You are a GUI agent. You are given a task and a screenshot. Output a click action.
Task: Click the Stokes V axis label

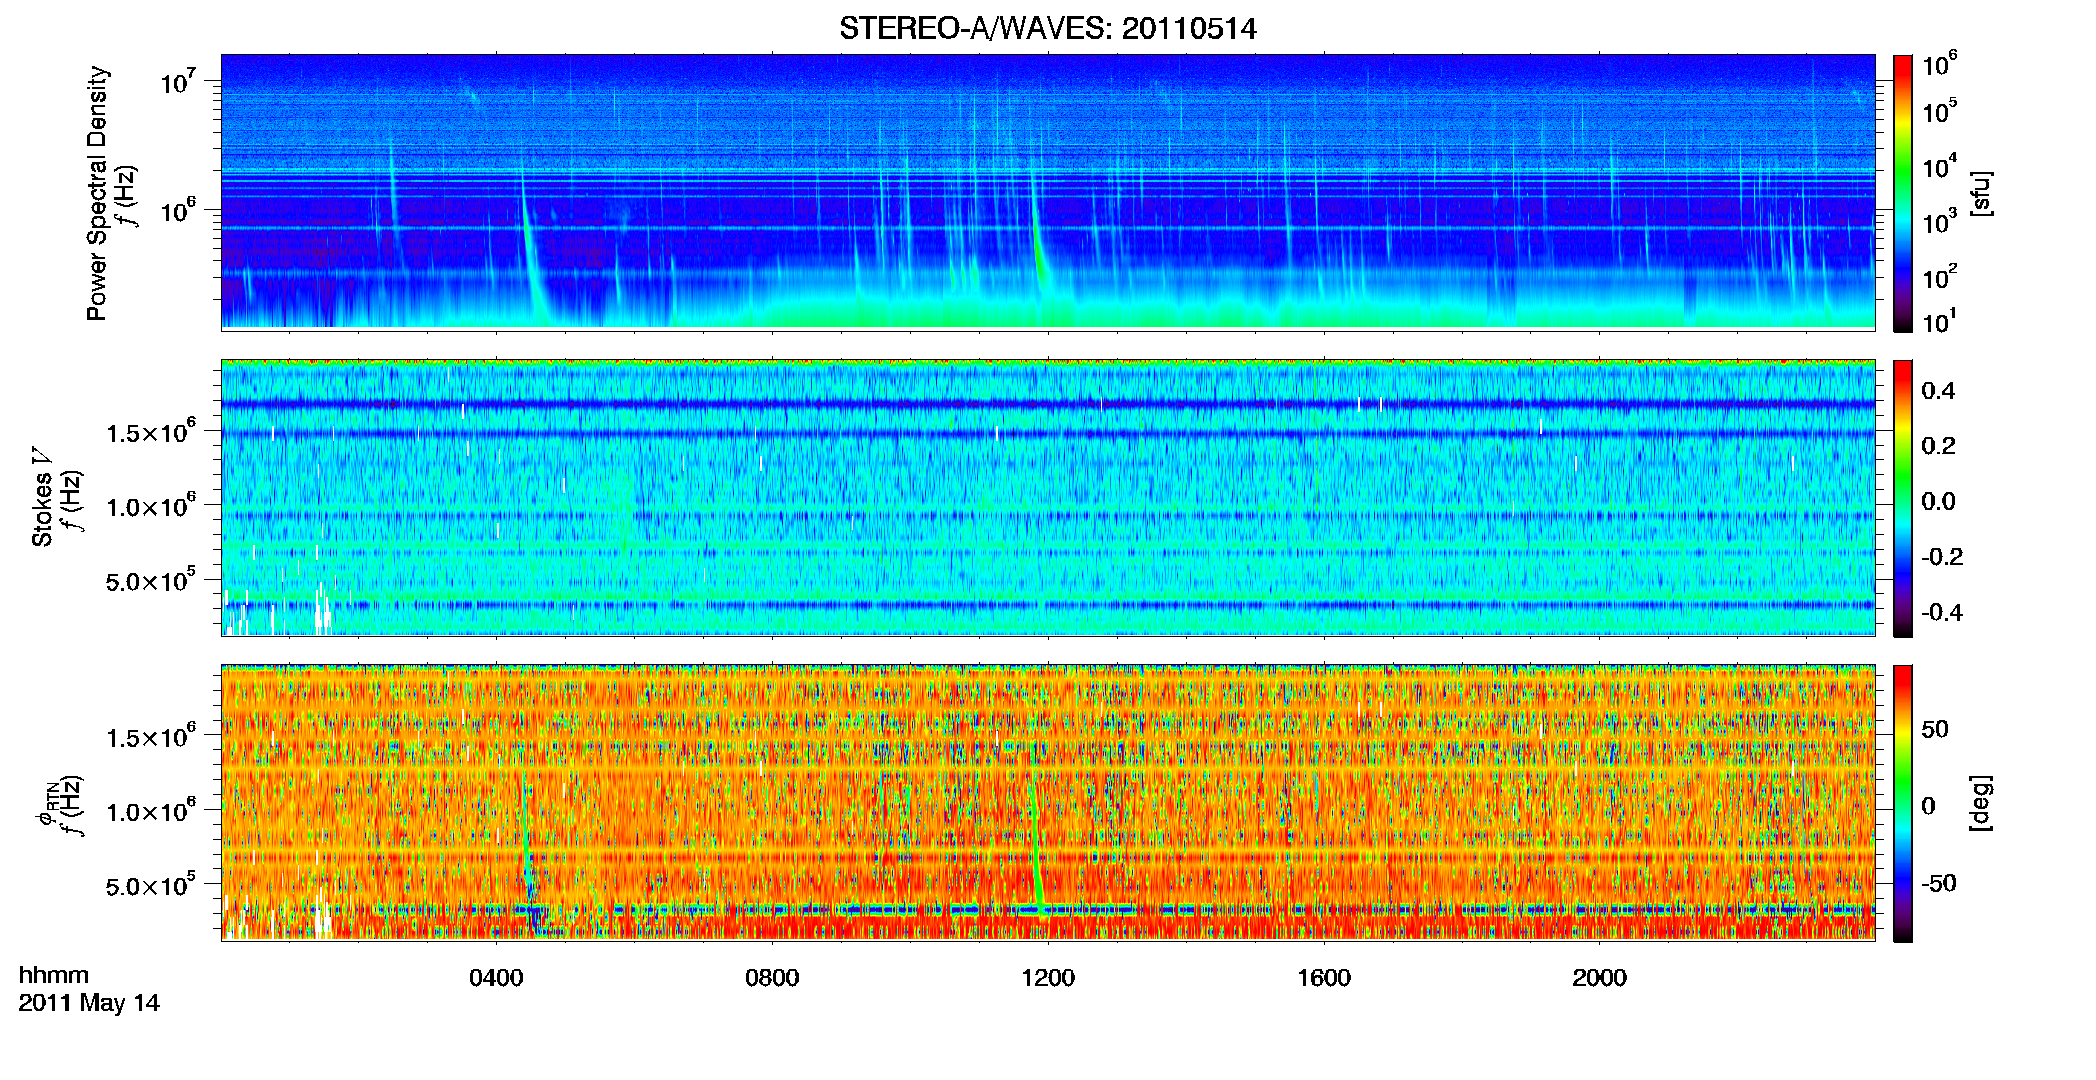(43, 496)
